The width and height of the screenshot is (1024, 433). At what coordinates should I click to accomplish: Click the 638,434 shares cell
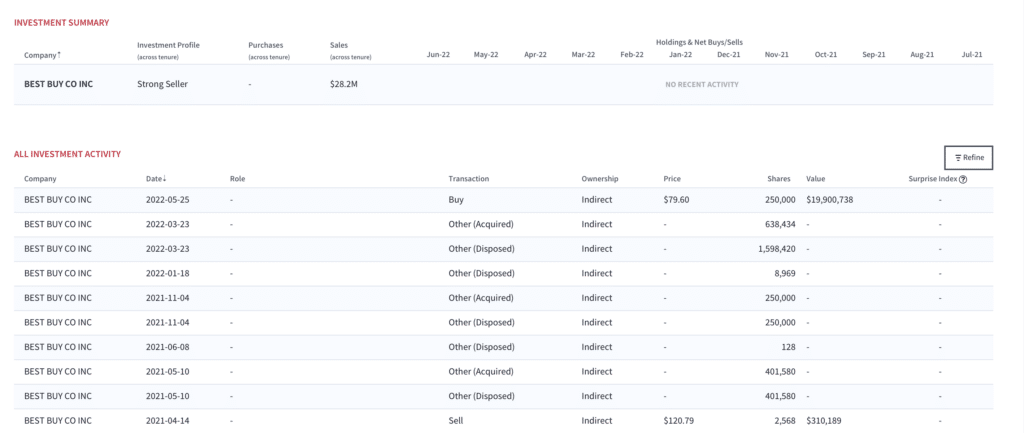click(x=779, y=224)
